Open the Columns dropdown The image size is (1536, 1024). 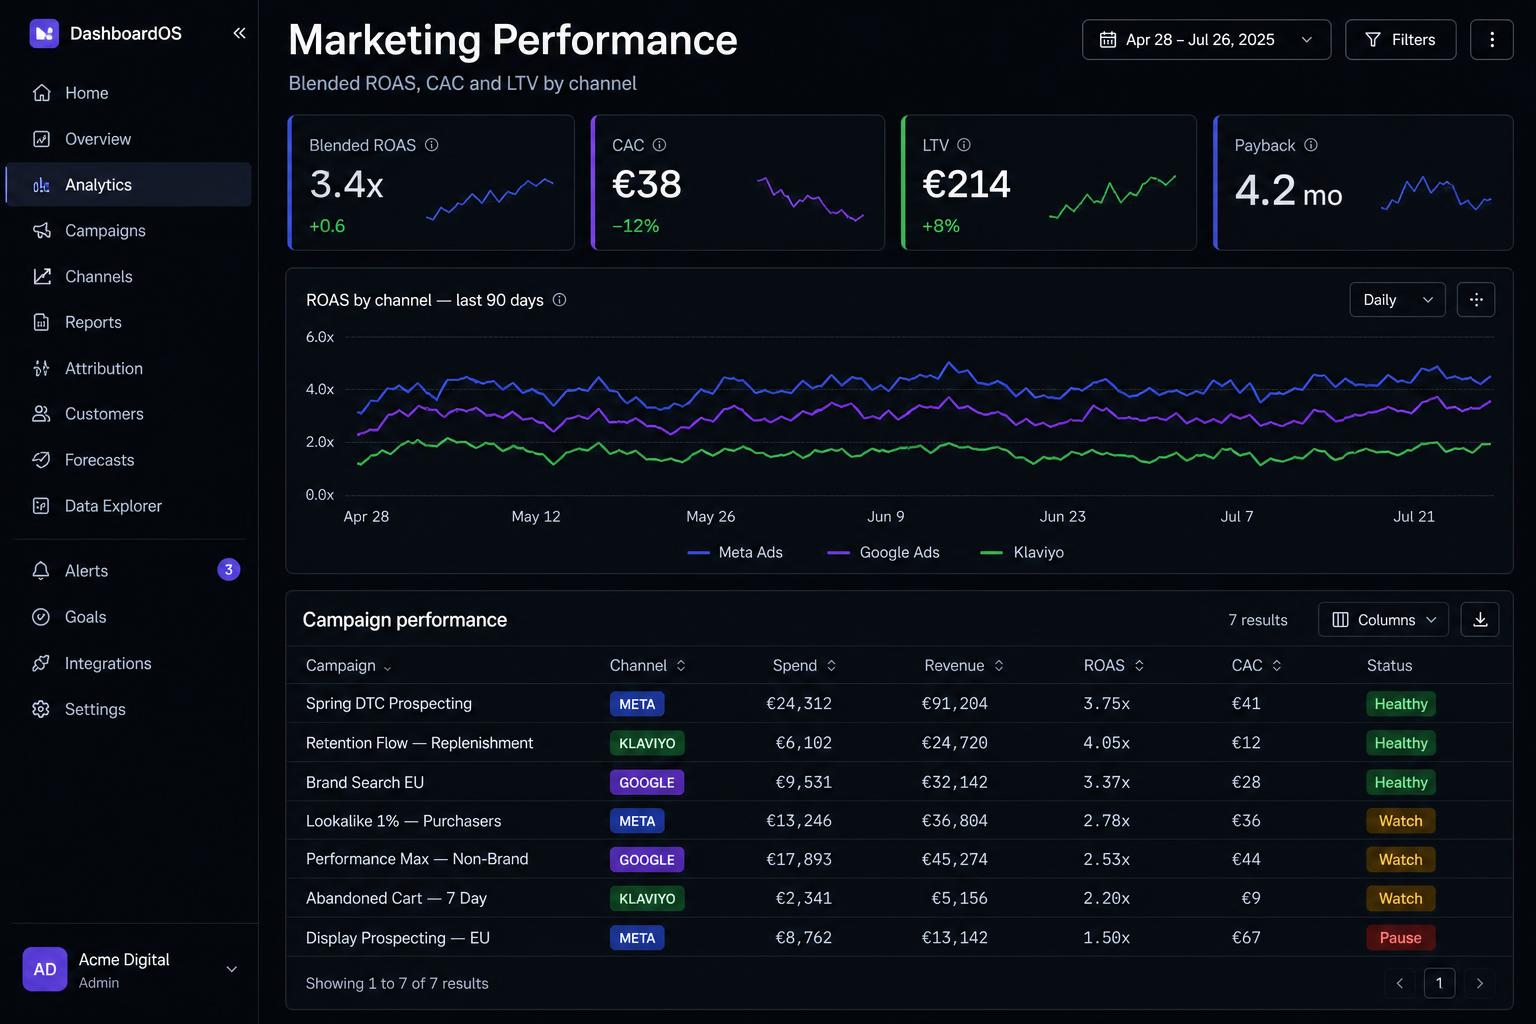pos(1383,620)
